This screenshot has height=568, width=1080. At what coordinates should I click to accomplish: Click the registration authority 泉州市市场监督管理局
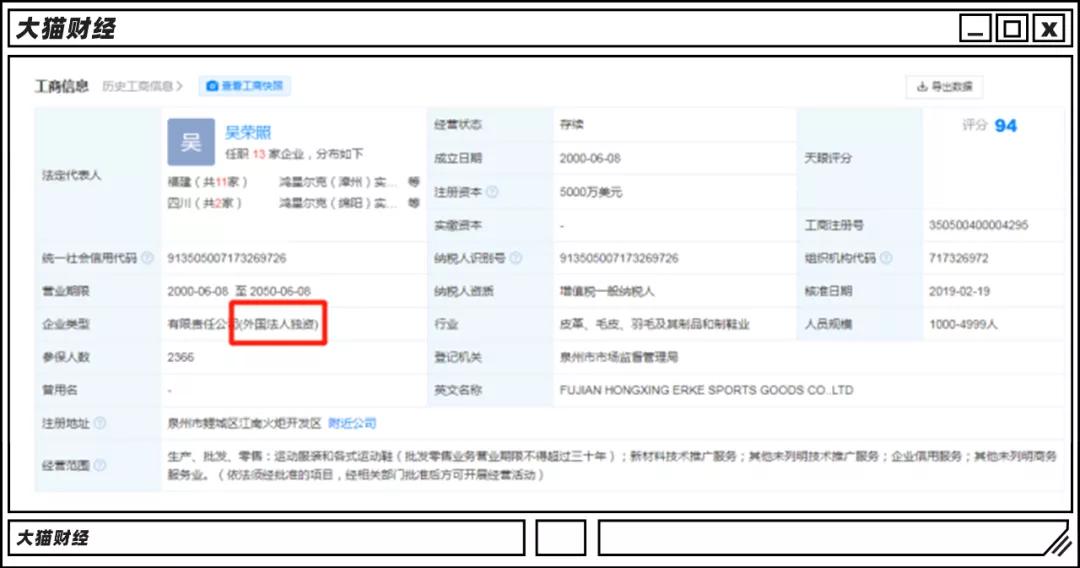point(619,357)
